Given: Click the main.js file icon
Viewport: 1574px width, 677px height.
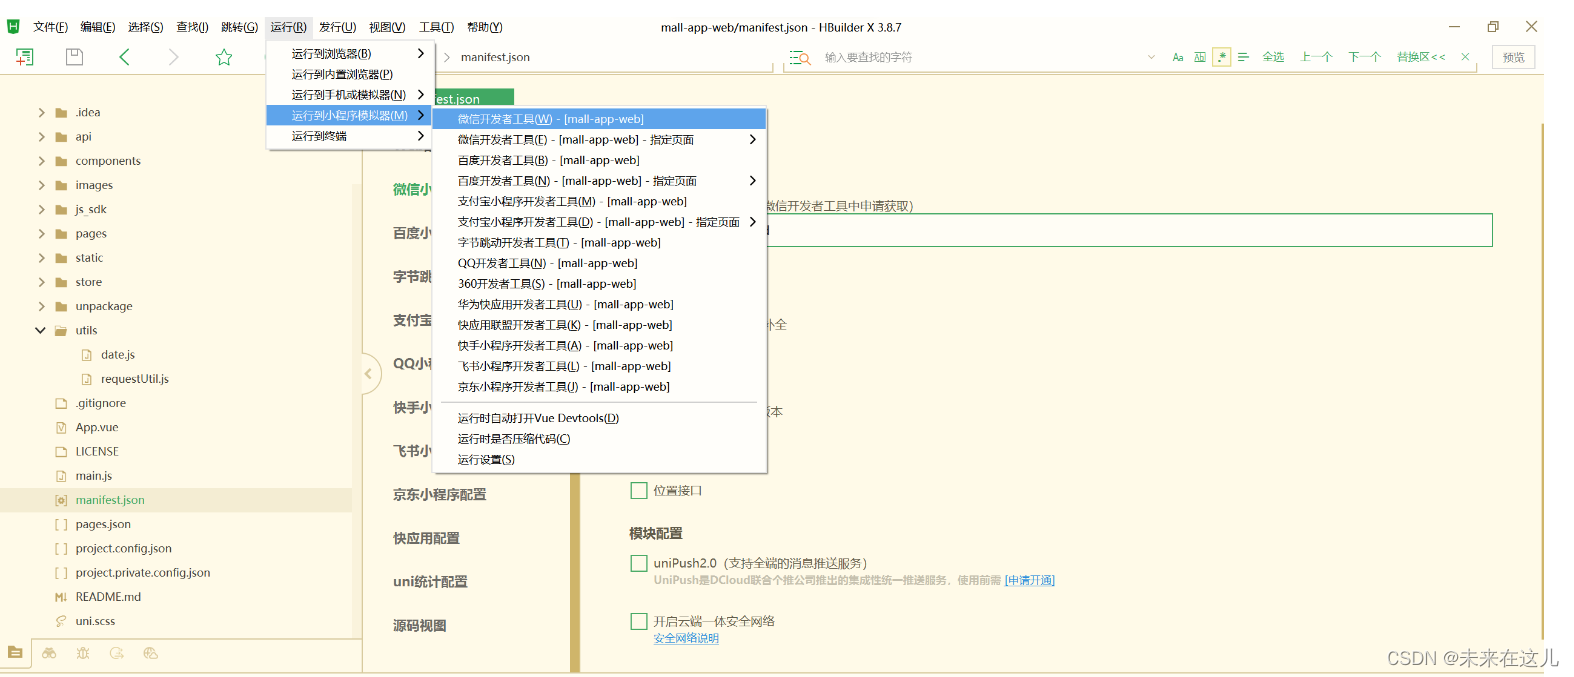Looking at the screenshot, I should pyautogui.click(x=61, y=476).
